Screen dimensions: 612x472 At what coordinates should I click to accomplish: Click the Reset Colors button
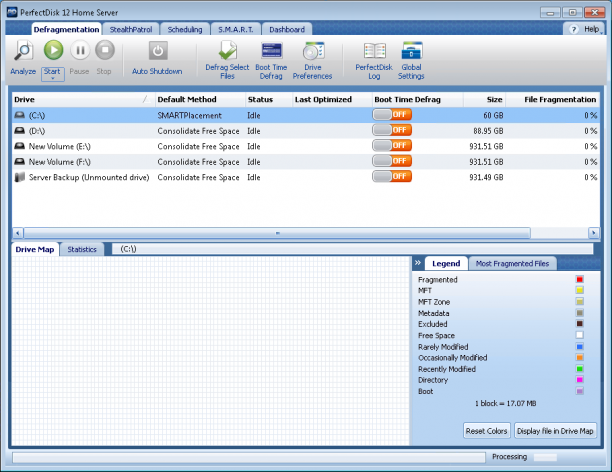coord(486,431)
